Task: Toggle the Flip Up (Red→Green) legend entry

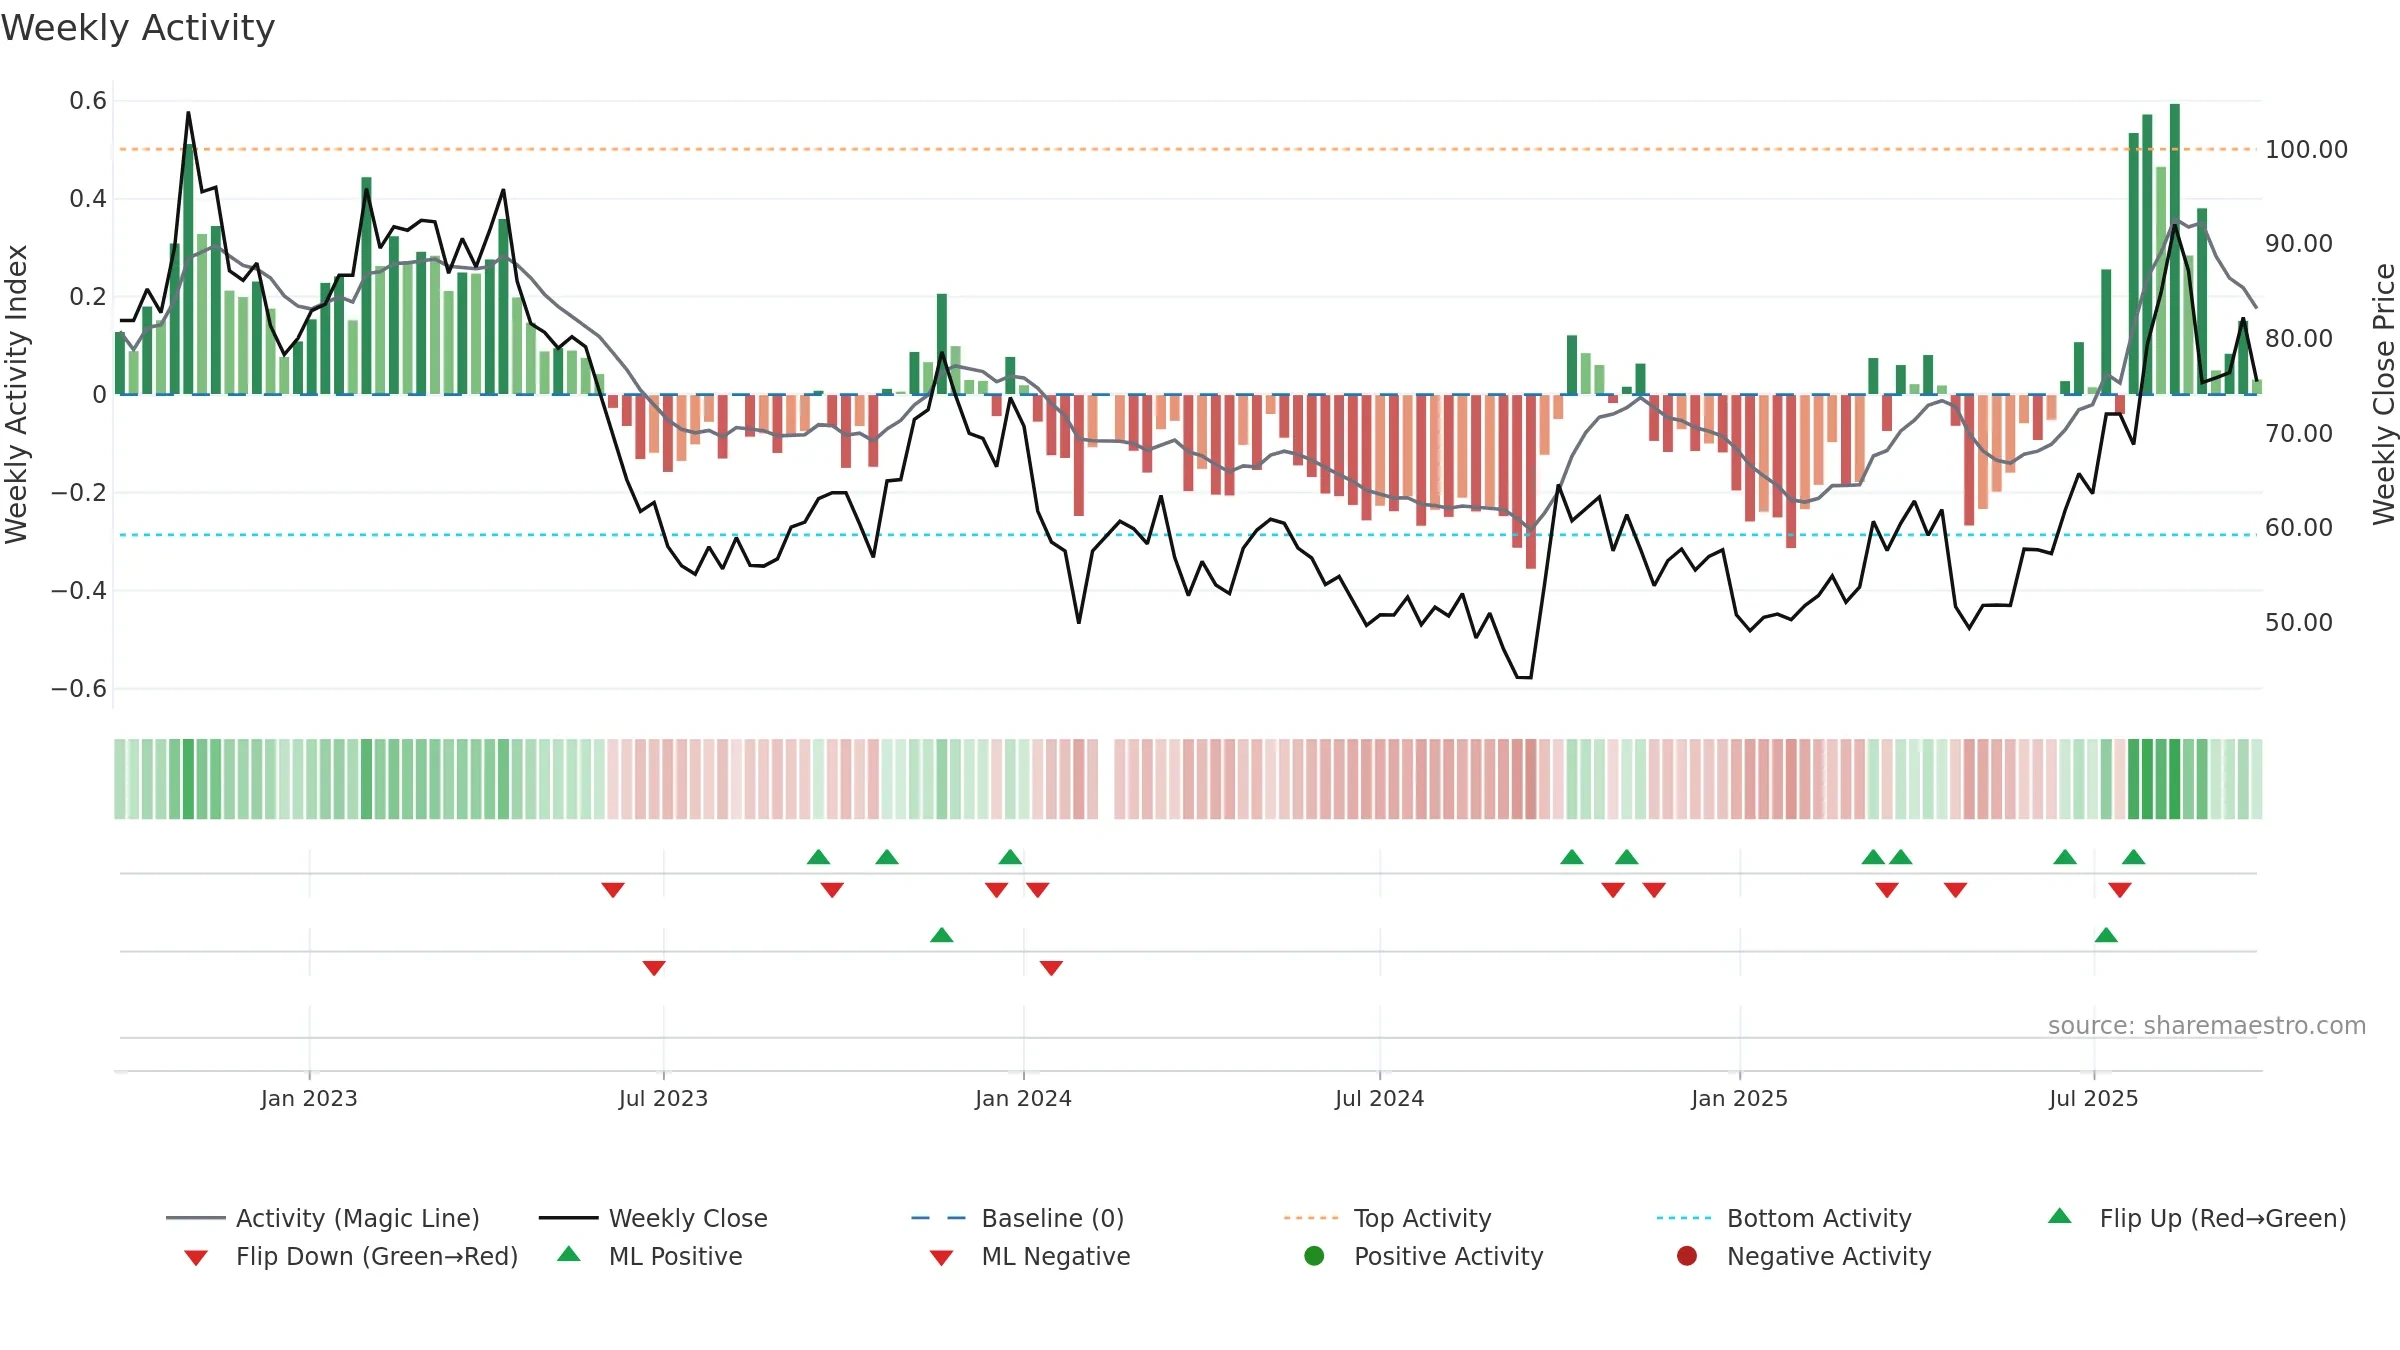Action: 2197,1218
